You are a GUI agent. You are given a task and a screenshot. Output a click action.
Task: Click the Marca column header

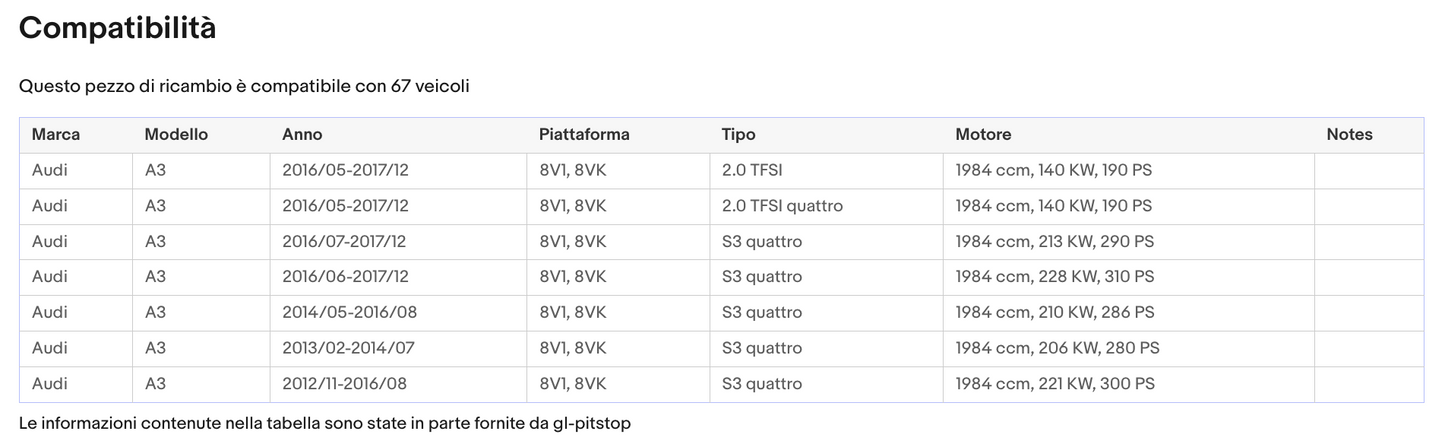click(56, 134)
